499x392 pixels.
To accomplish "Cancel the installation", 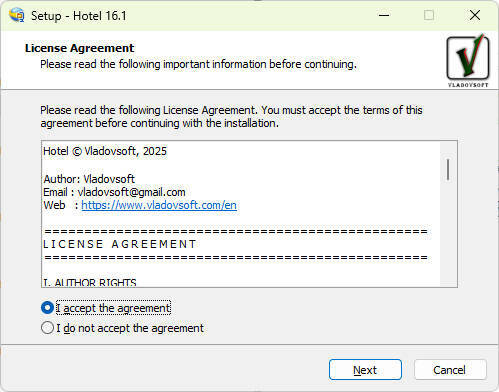I will (450, 369).
